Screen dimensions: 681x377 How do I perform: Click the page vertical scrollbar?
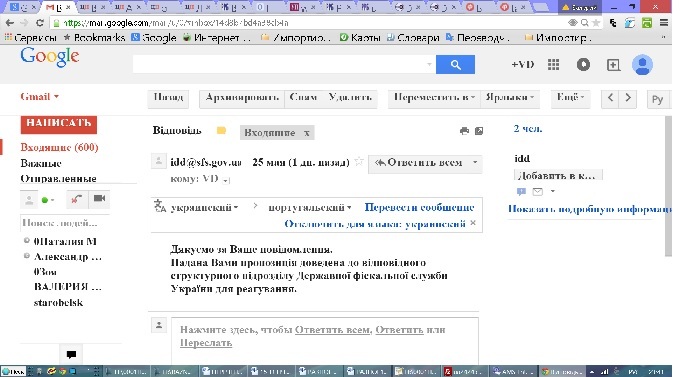pos(668,187)
